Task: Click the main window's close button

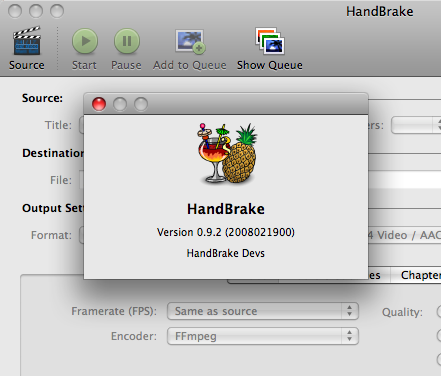Action: tap(15, 11)
